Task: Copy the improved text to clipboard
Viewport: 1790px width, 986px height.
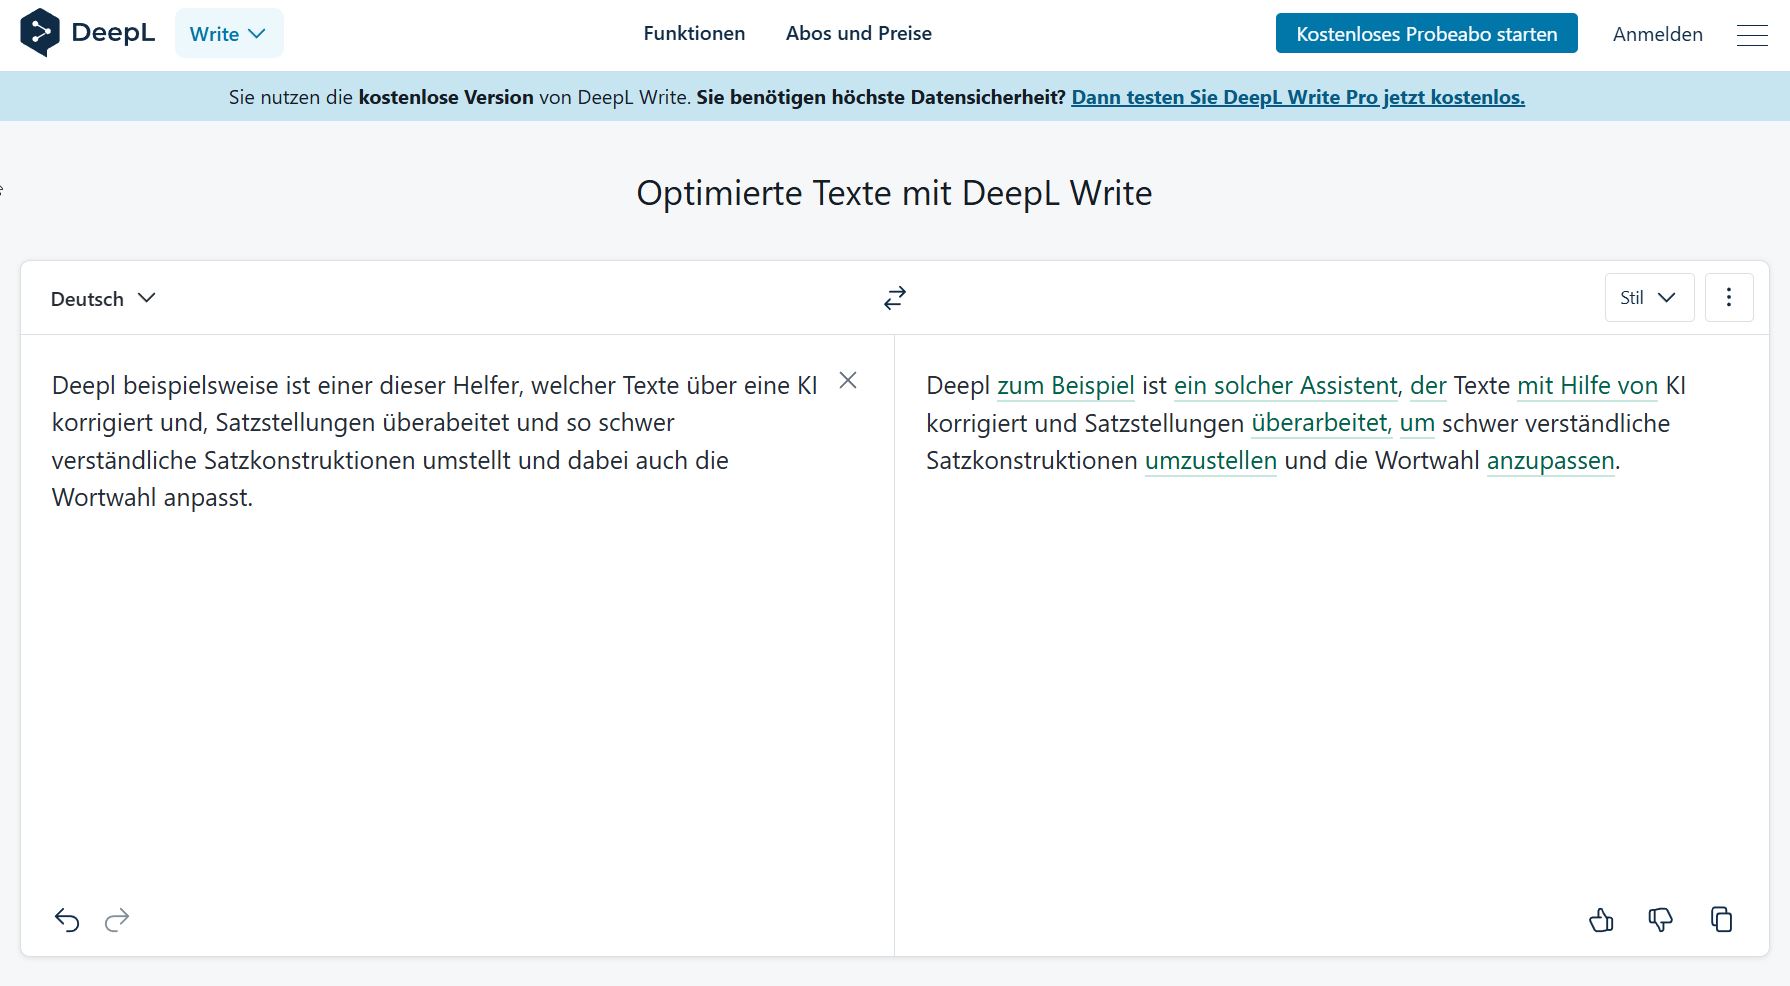Action: click(1721, 919)
